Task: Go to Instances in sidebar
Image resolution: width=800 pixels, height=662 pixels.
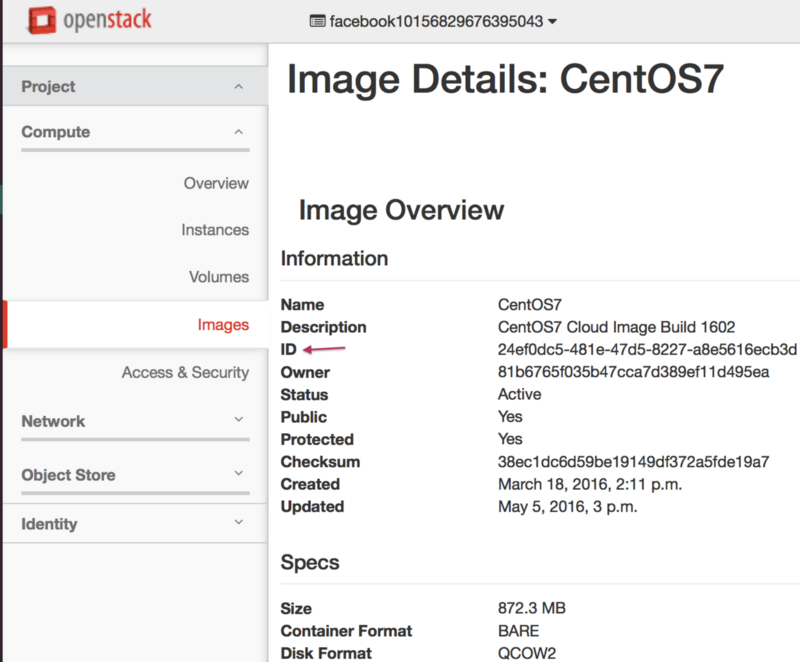Action: pos(215,230)
